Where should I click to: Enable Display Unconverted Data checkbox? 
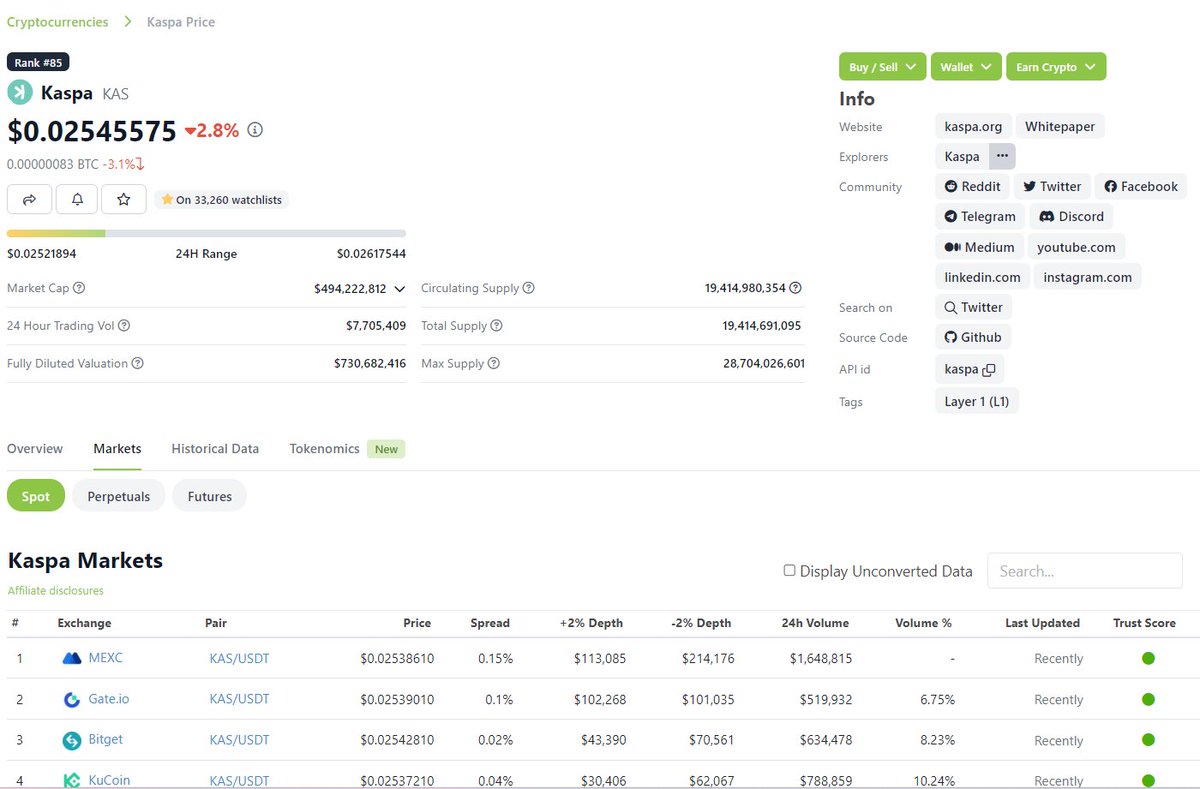(789, 571)
